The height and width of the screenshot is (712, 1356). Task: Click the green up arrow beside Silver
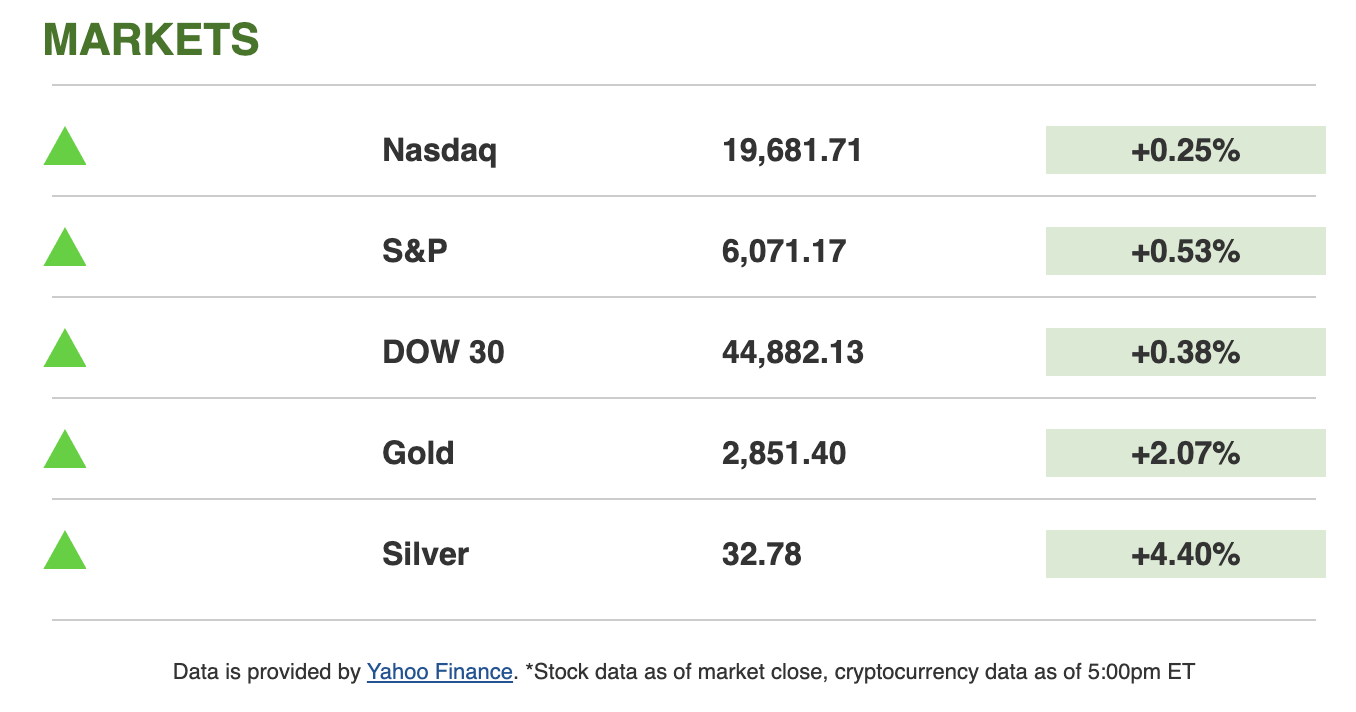[65, 552]
